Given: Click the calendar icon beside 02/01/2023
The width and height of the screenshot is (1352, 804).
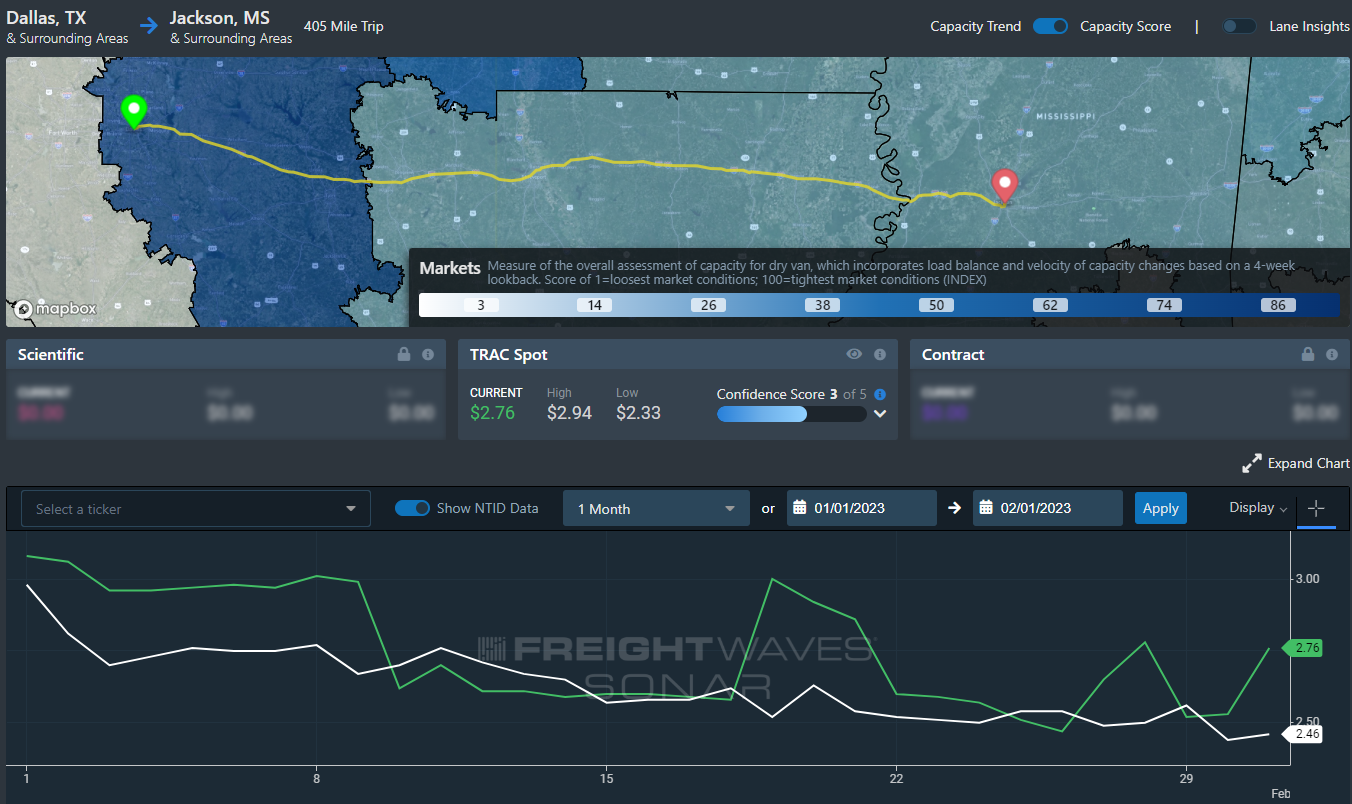Looking at the screenshot, I should point(986,508).
